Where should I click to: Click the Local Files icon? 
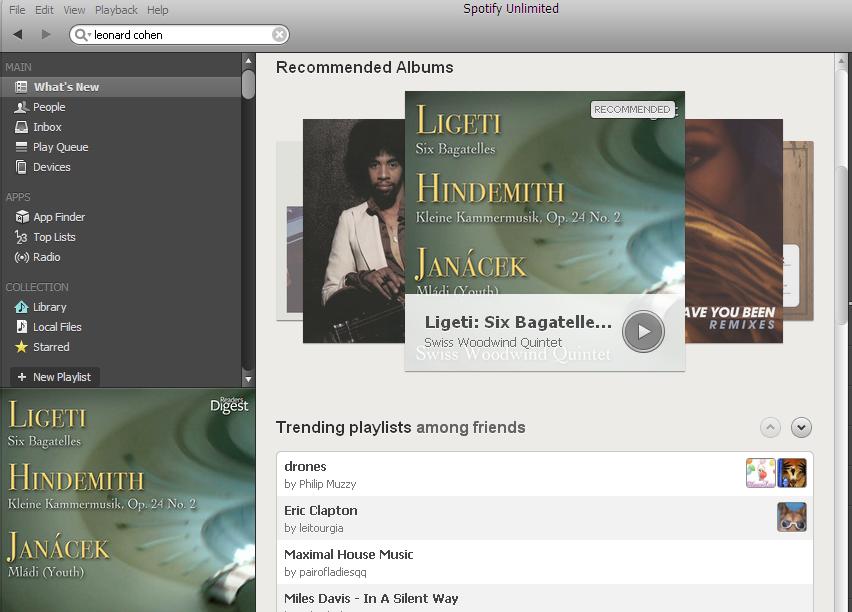point(21,327)
